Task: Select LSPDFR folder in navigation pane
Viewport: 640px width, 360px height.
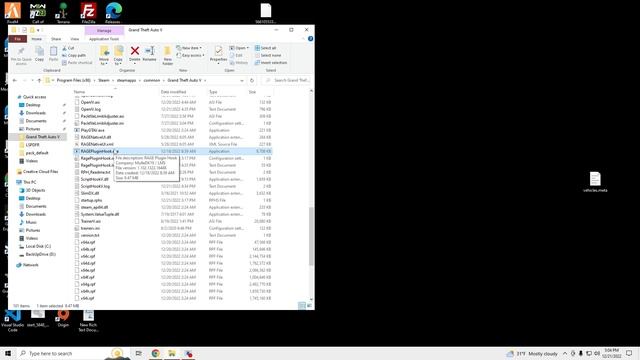Action: pos(32,145)
